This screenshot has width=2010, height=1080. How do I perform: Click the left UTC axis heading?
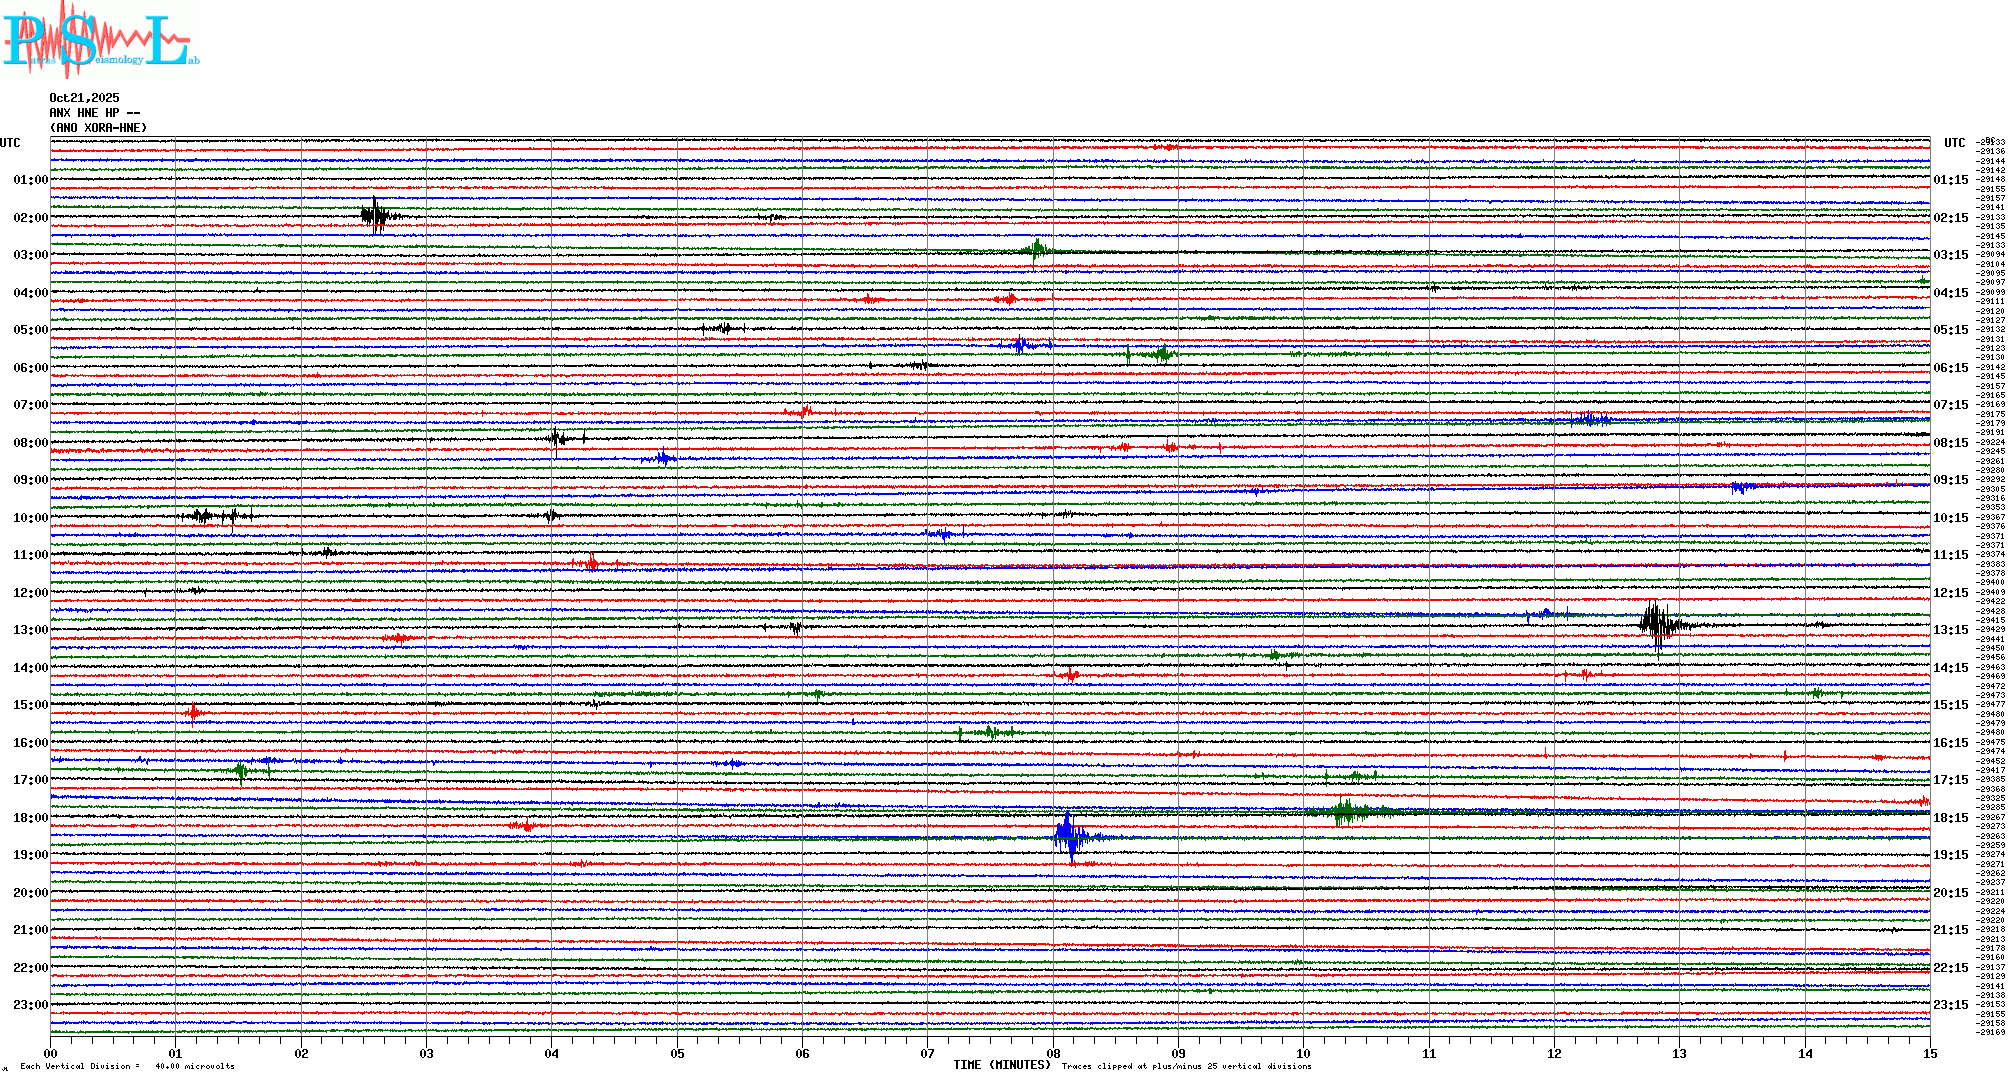click(x=10, y=143)
